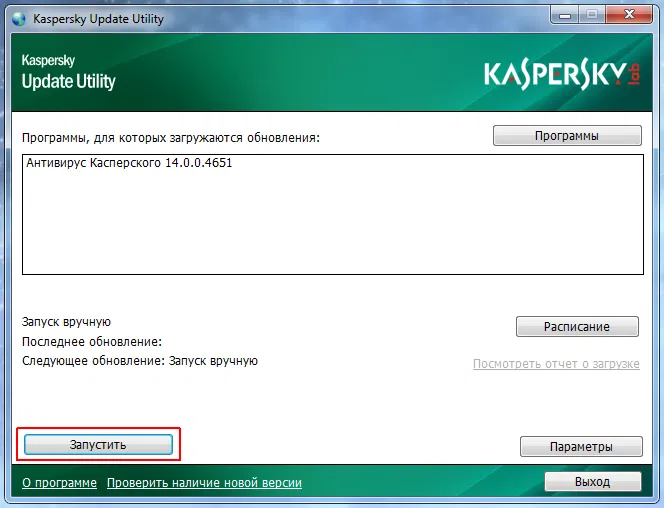Select Антивирус Касперского 14.0.0.4651 list entry
Image resolution: width=664 pixels, height=508 pixels.
coord(129,163)
